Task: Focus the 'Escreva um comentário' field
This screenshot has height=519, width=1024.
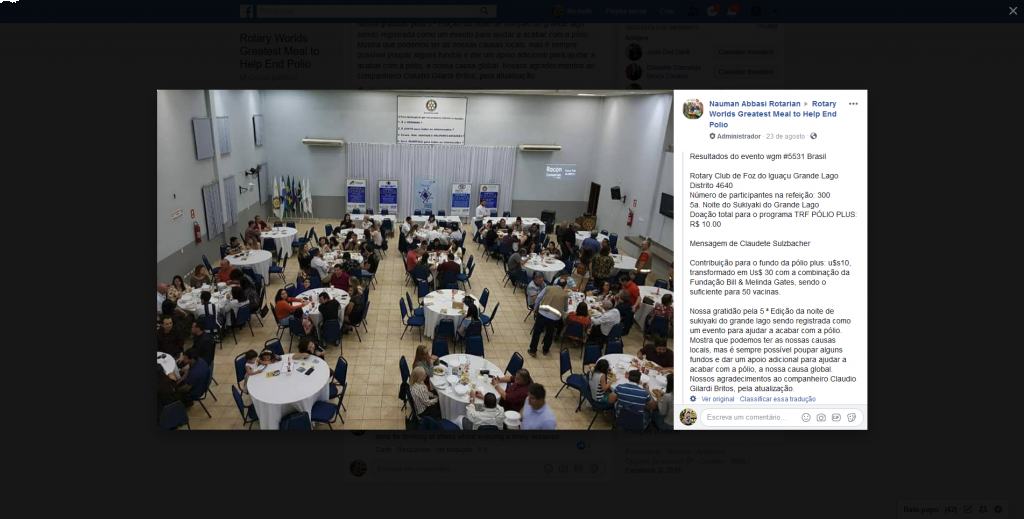Action: click(x=750, y=417)
